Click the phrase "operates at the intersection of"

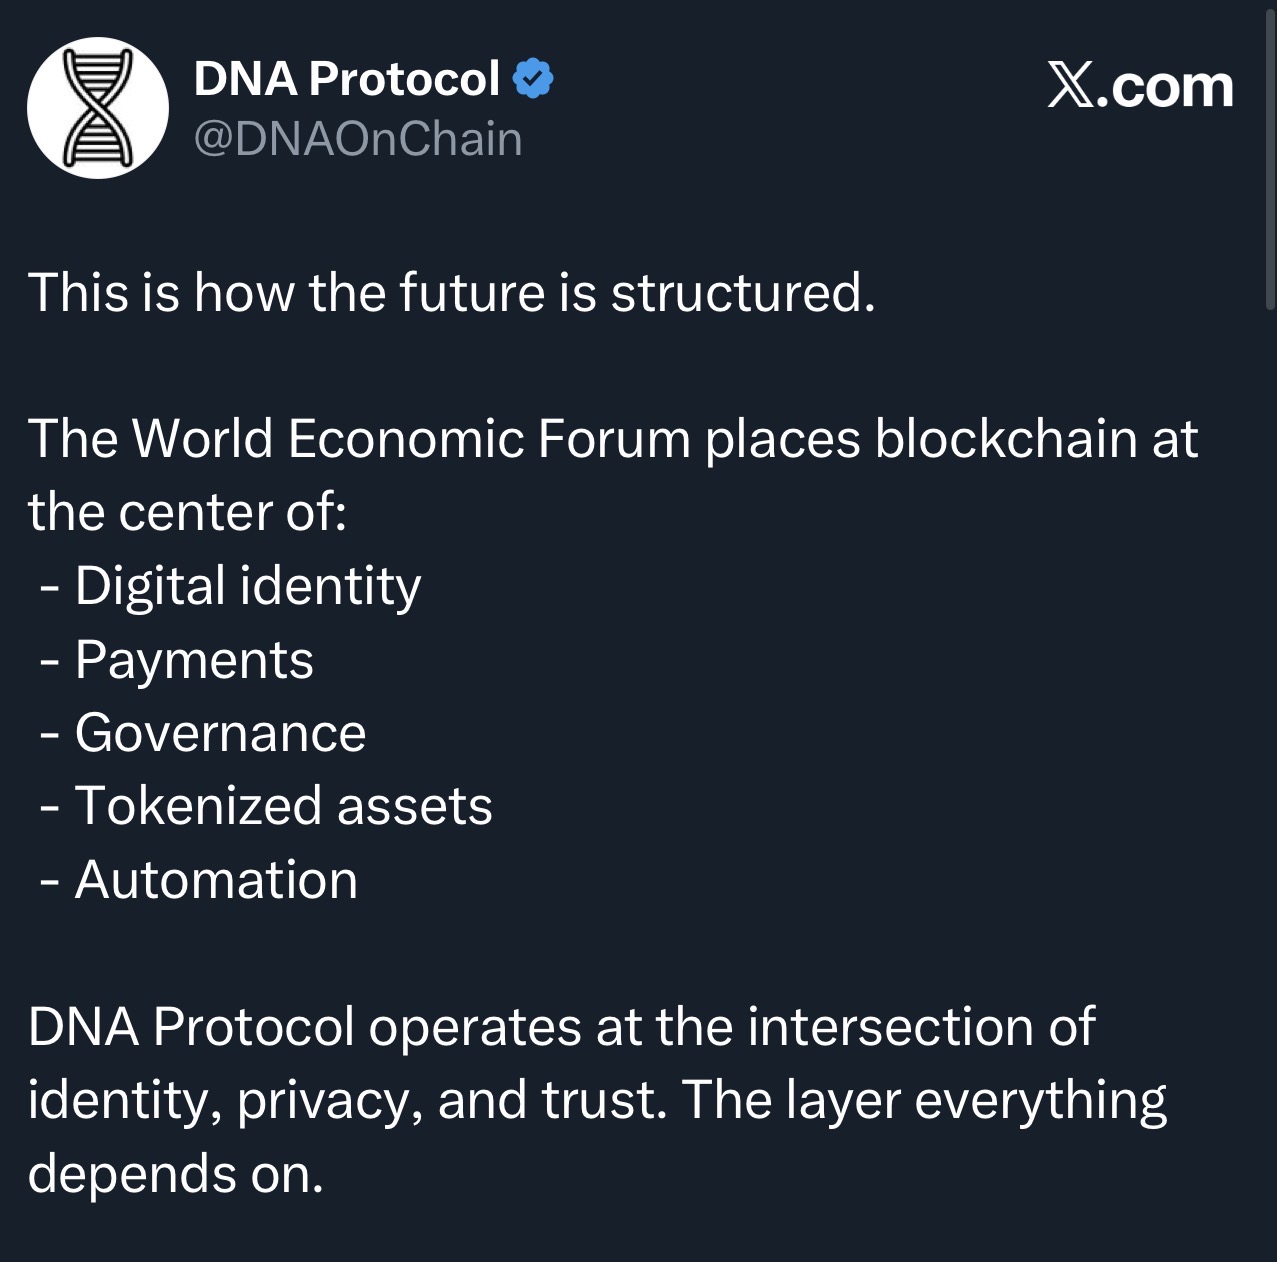coord(731,1027)
